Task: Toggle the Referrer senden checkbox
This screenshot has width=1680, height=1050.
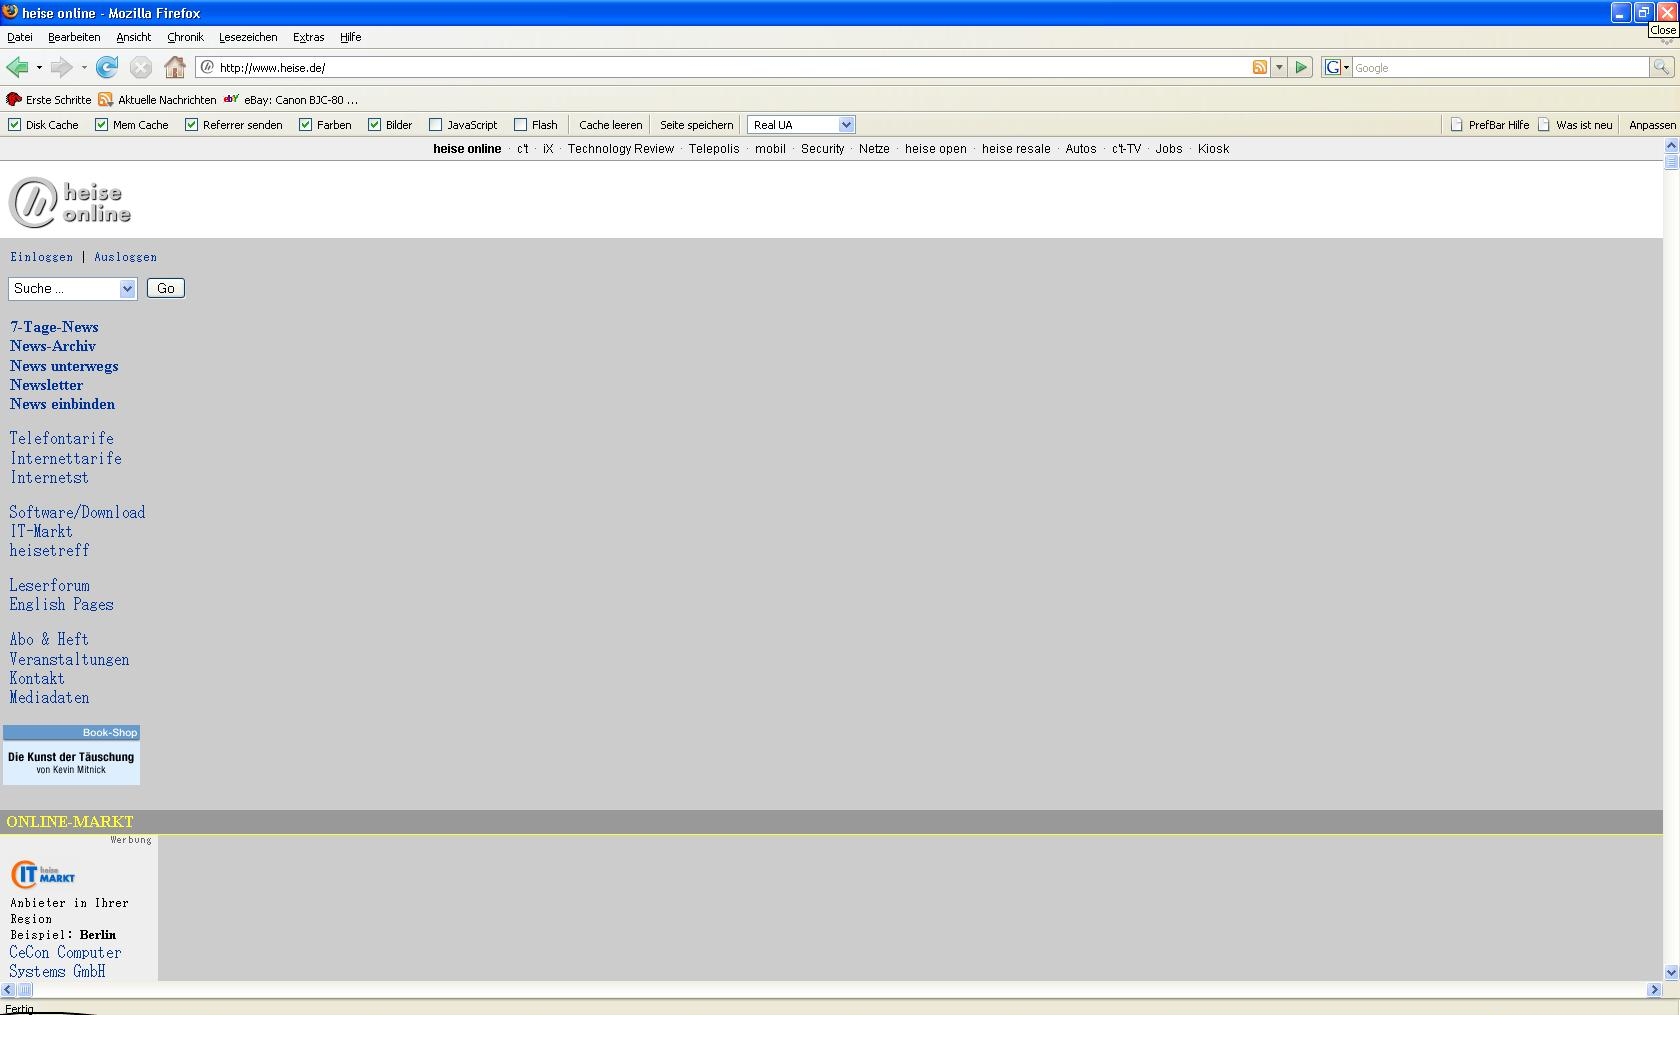Action: 191,125
